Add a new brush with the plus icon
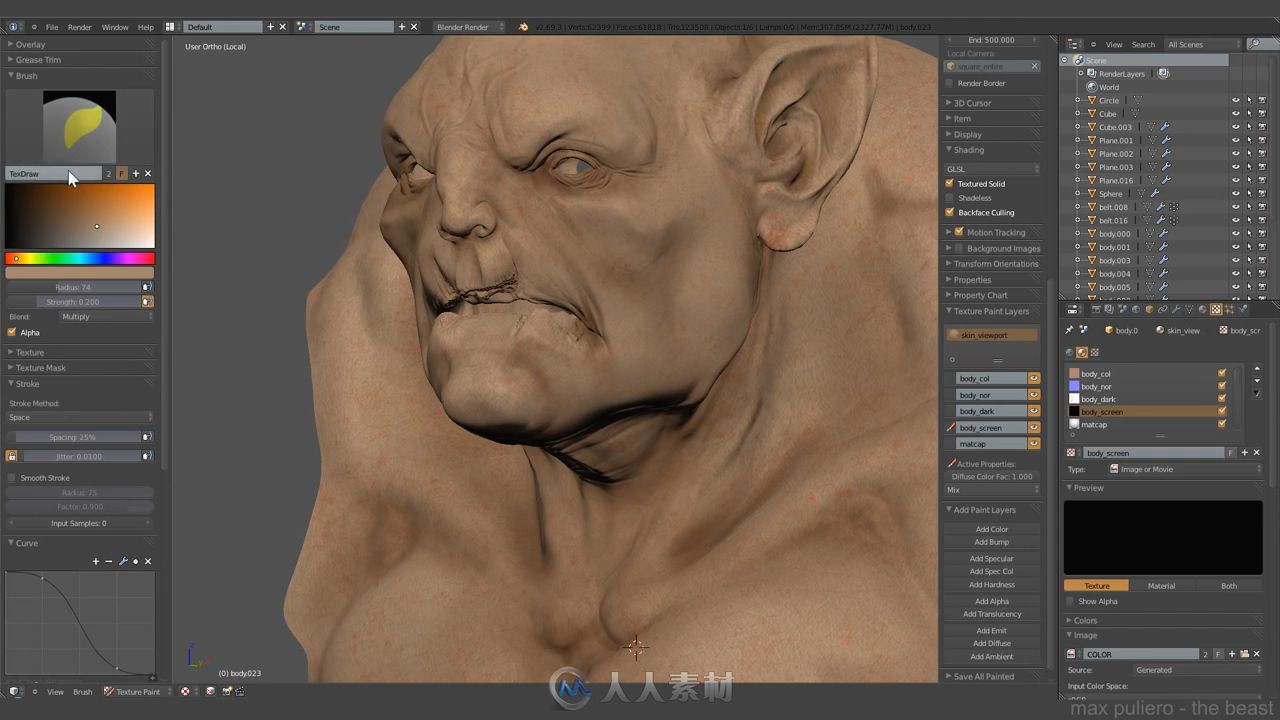This screenshot has height=720, width=1280. click(x=136, y=173)
